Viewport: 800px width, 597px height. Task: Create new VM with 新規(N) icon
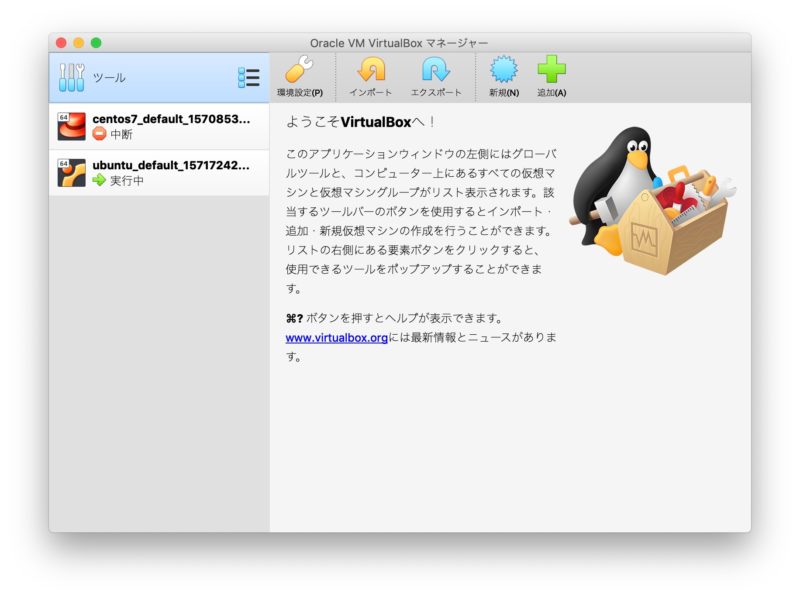point(504,69)
